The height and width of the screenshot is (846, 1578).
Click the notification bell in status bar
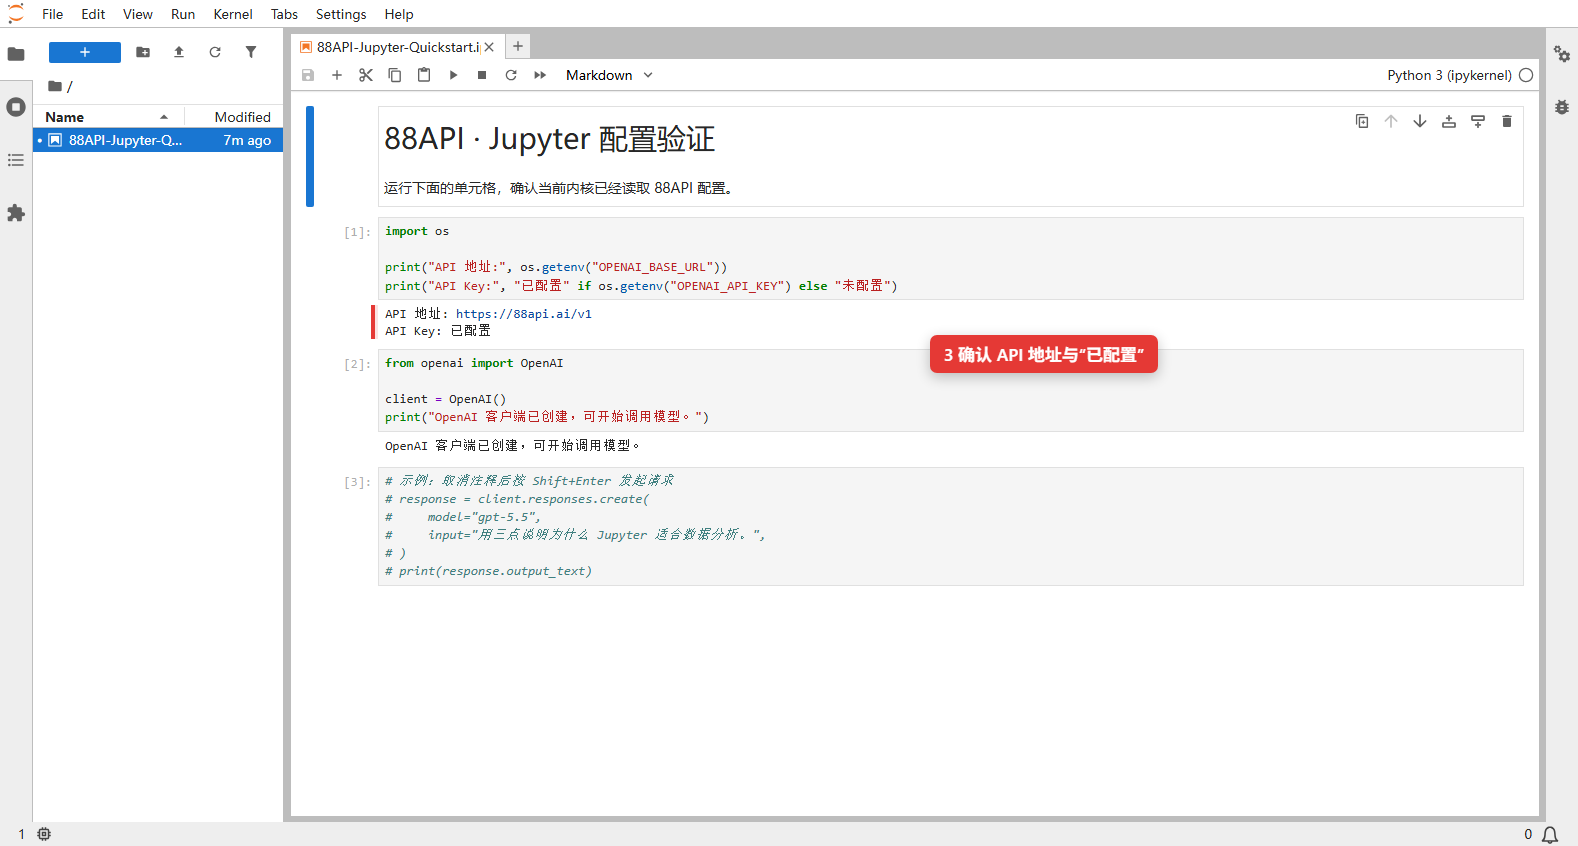tap(1550, 834)
